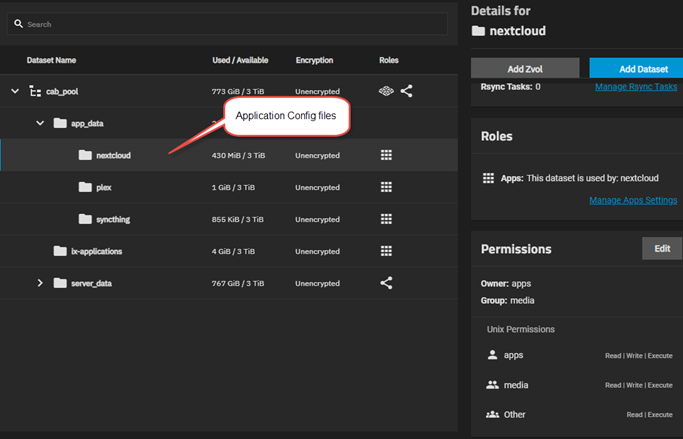
Task: Click the Other users permissions icon
Action: click(x=493, y=415)
